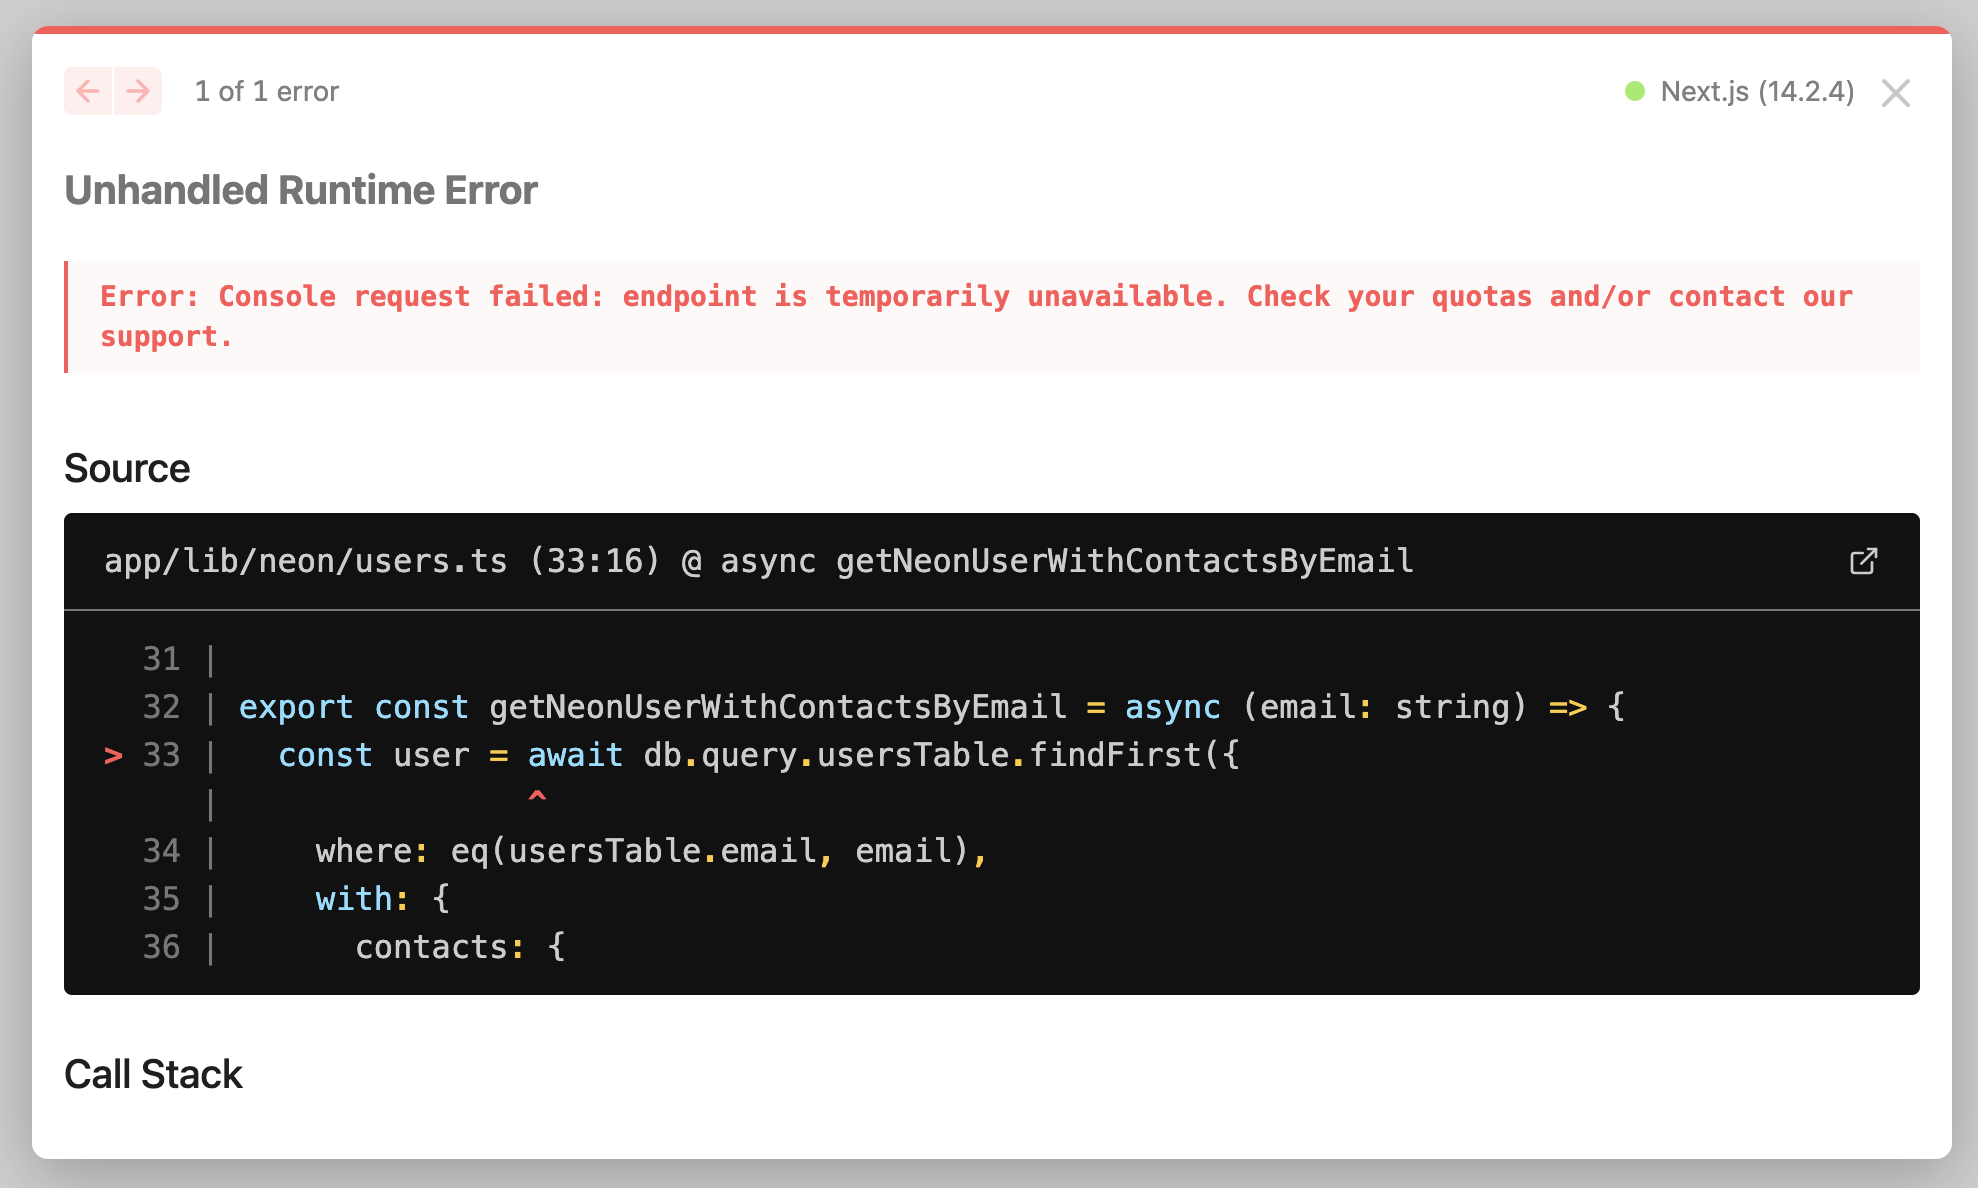The width and height of the screenshot is (1978, 1188).
Task: Click the Next.js (14.2.4) version label
Action: 1757,92
